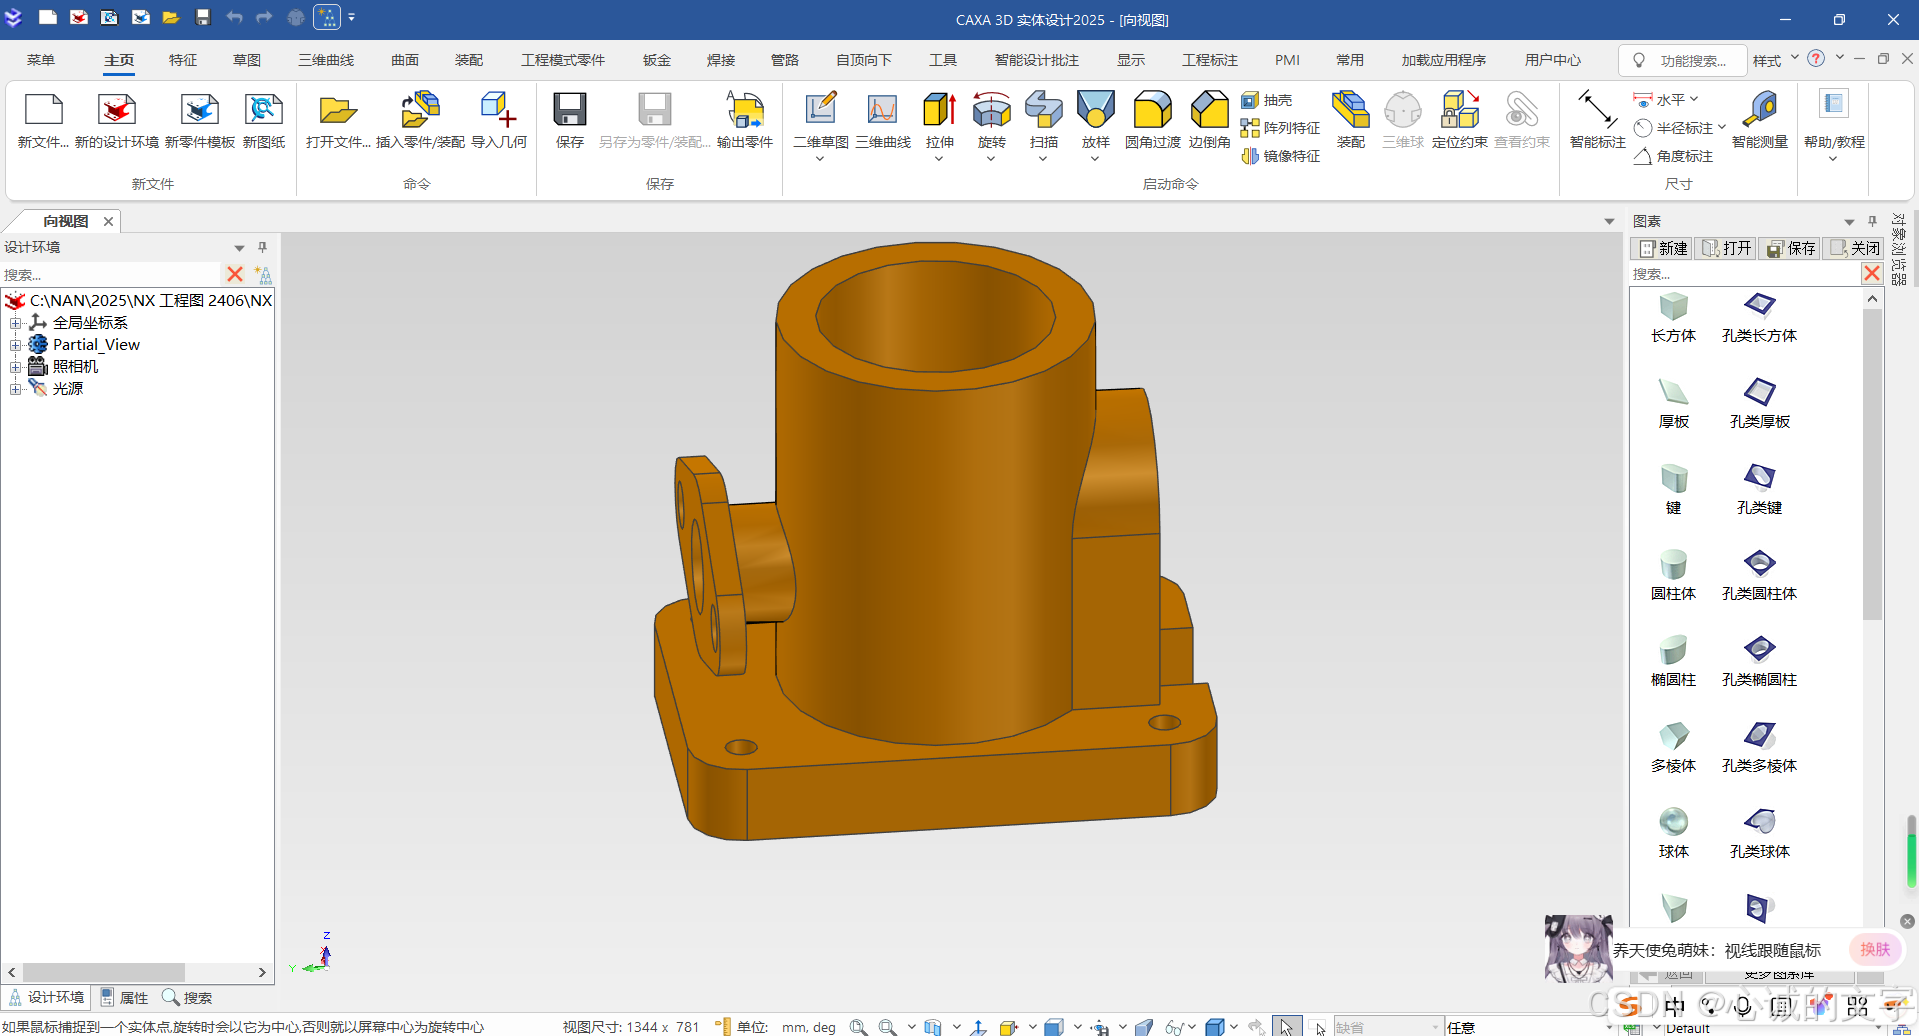
Task: Select the 旋转 revolve tool
Action: pyautogui.click(x=991, y=110)
